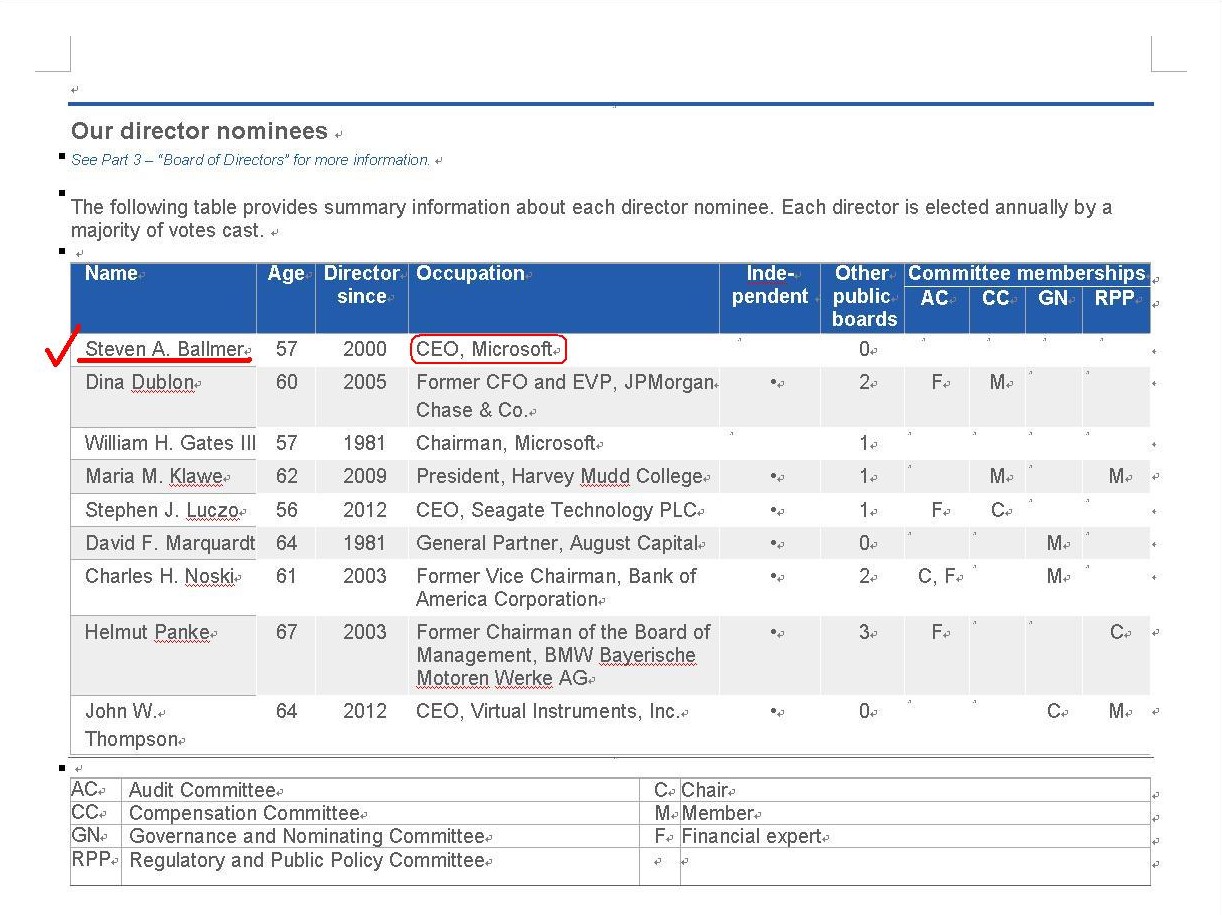Image resolution: width=1222 pixels, height=915 pixels.
Task: Click the name "William H. Gates III"
Action: (171, 443)
